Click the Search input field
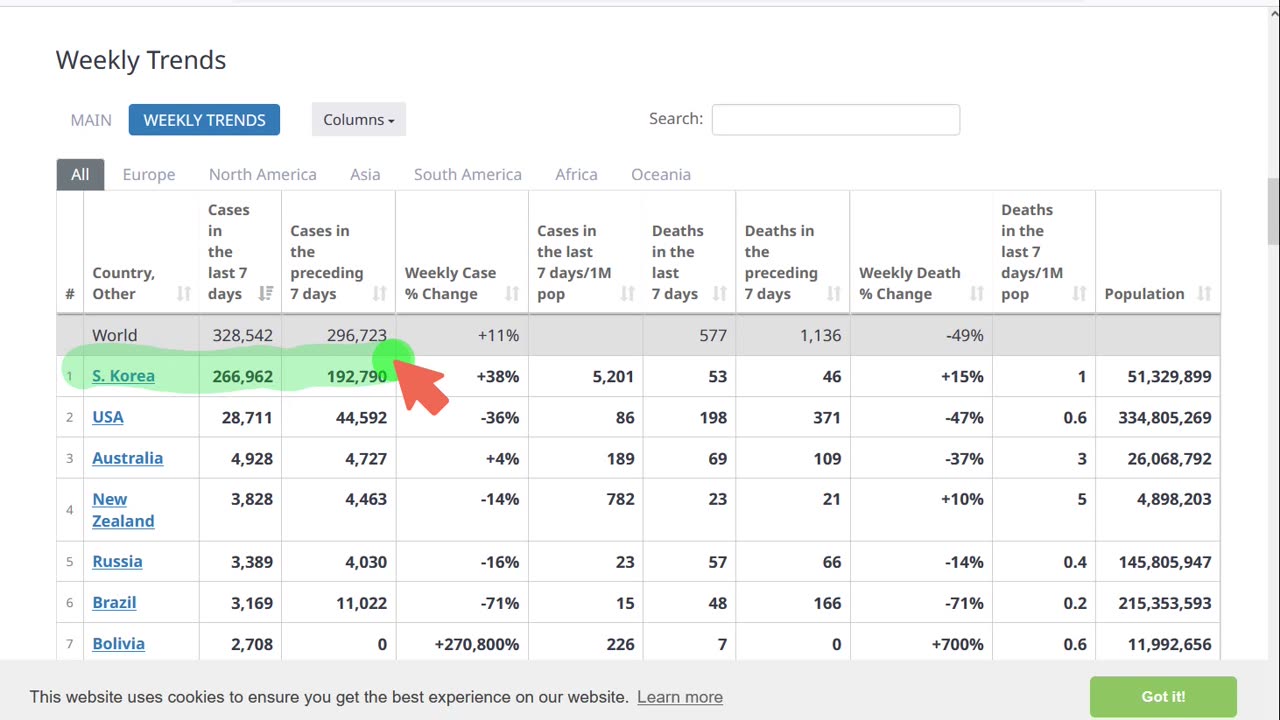 pos(835,120)
